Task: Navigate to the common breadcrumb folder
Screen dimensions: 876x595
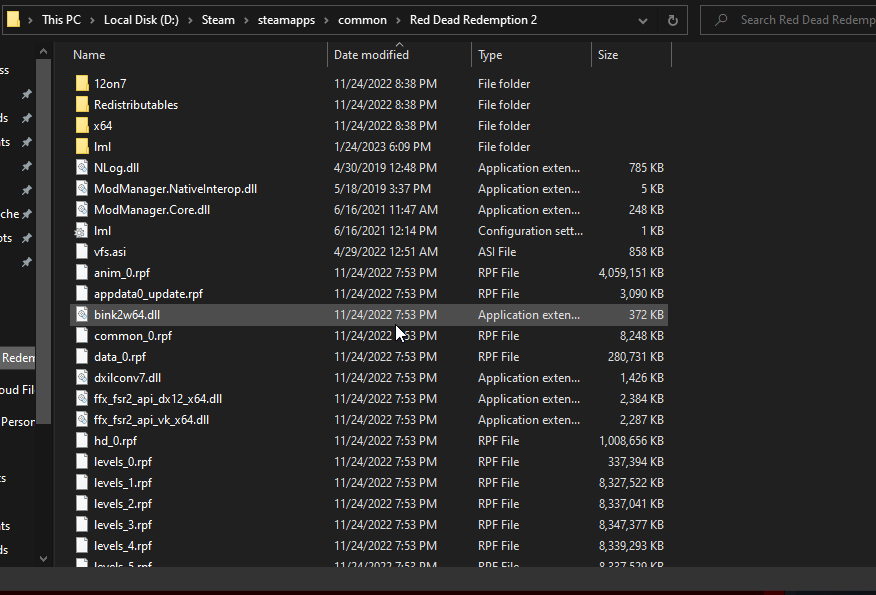Action: pos(362,20)
